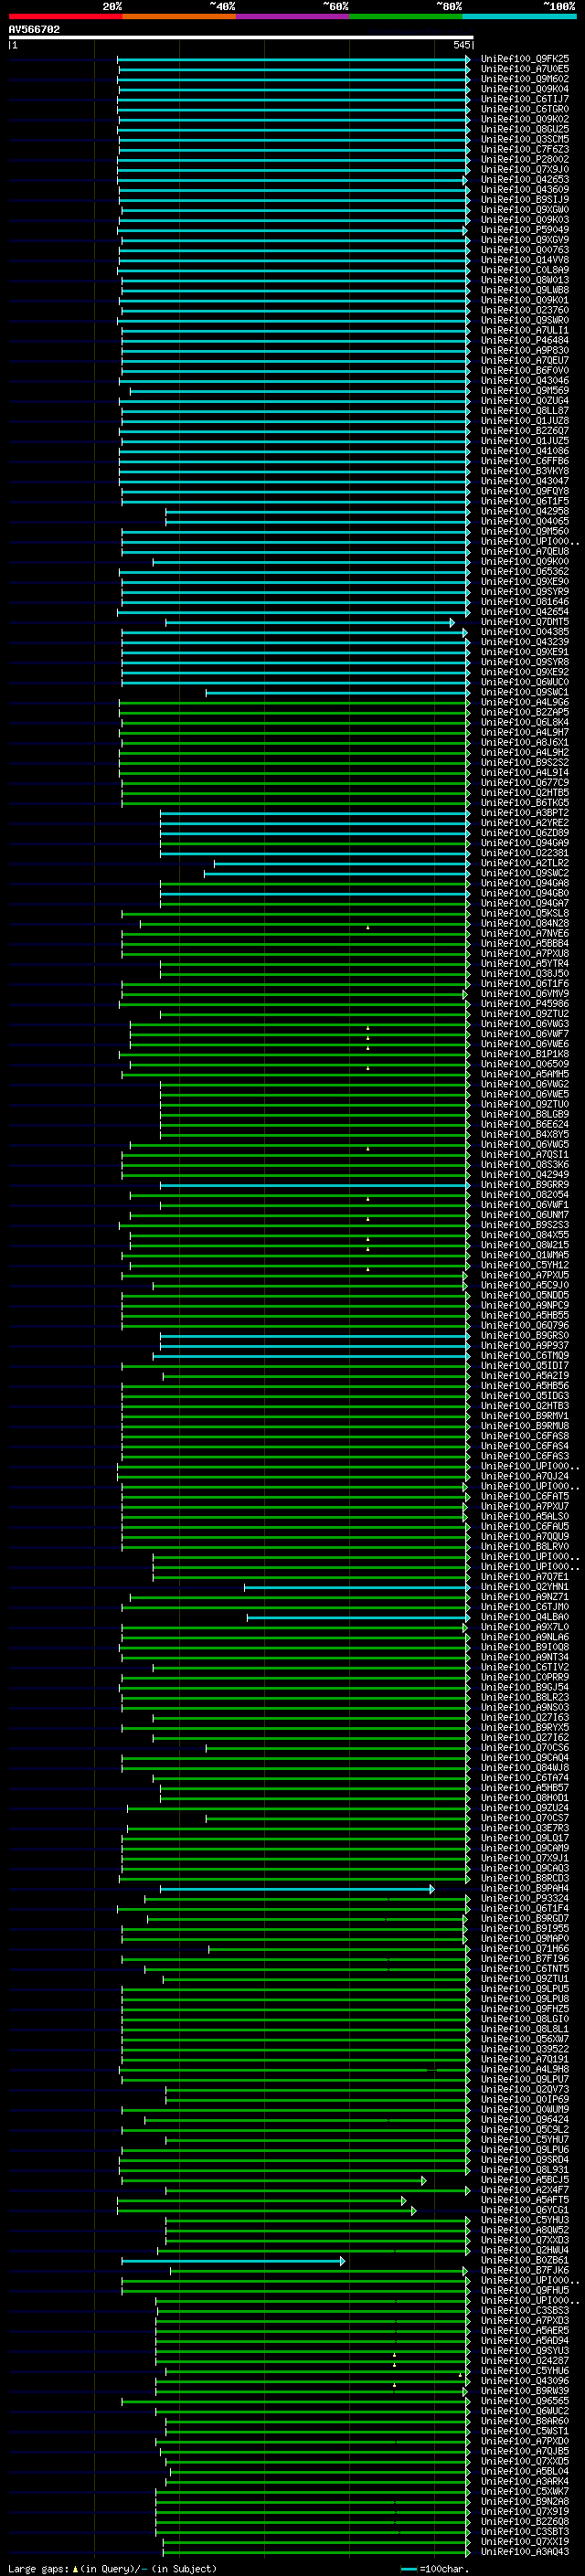This screenshot has width=585, height=2576.
Task: Select the UniRef100_C0L8A9 label
Action: [525, 270]
